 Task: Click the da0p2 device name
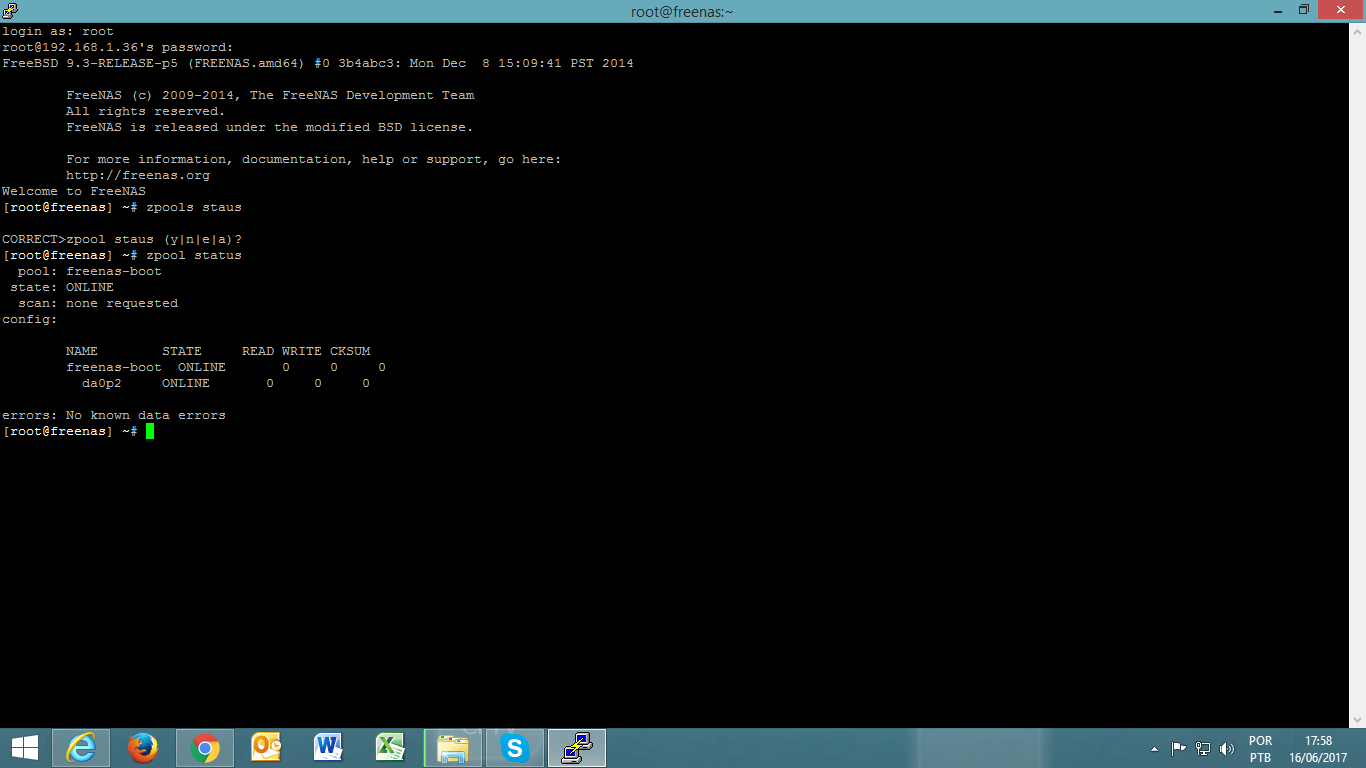click(102, 383)
